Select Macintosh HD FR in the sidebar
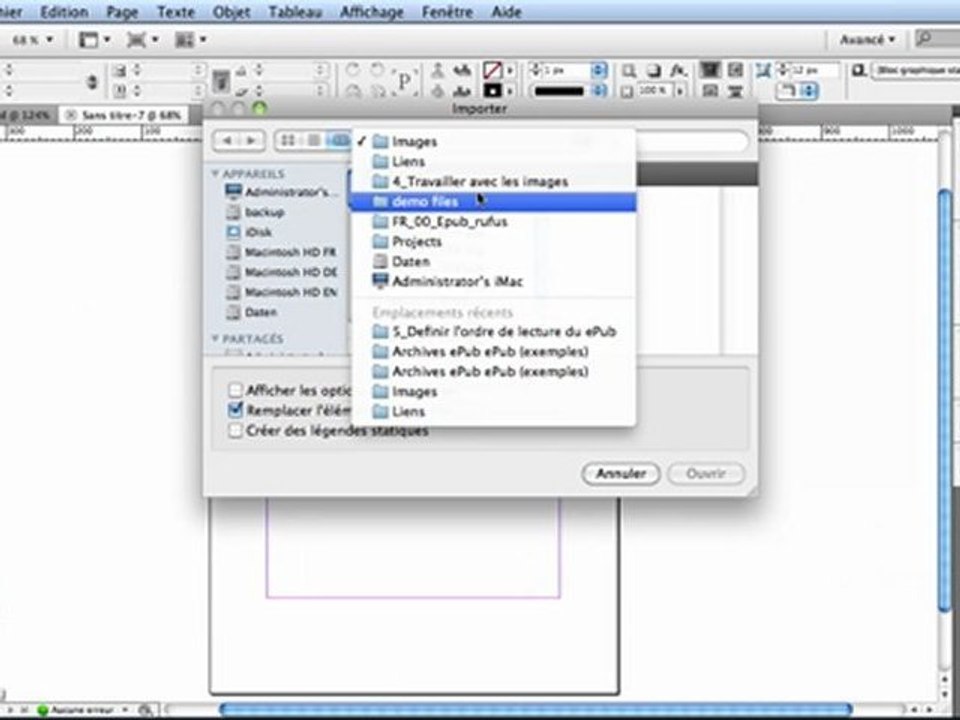960x720 pixels. click(282, 252)
